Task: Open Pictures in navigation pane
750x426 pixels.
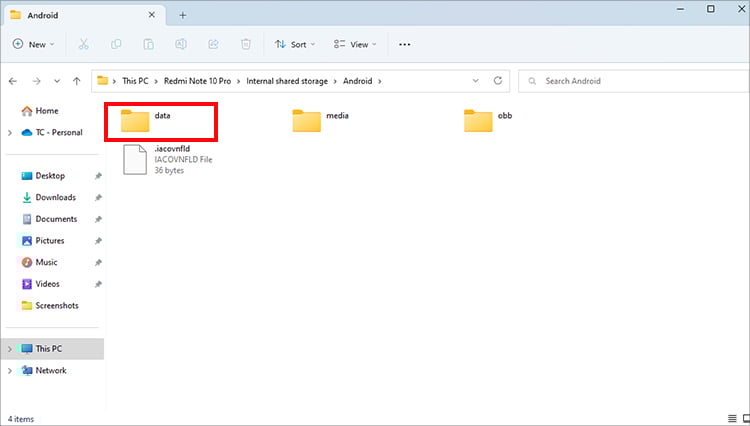Action: pos(43,241)
